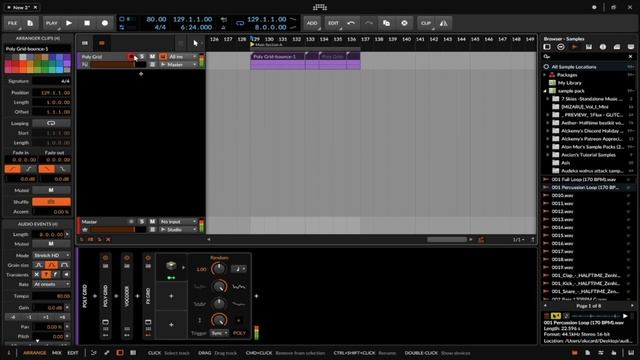Adjust the Master track volume fader
Screen dimensions: 640x360
coord(118,229)
